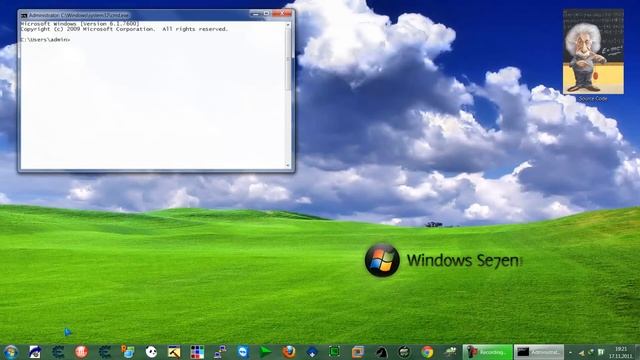Click the cmd scrollbar down arrow

click(x=288, y=165)
